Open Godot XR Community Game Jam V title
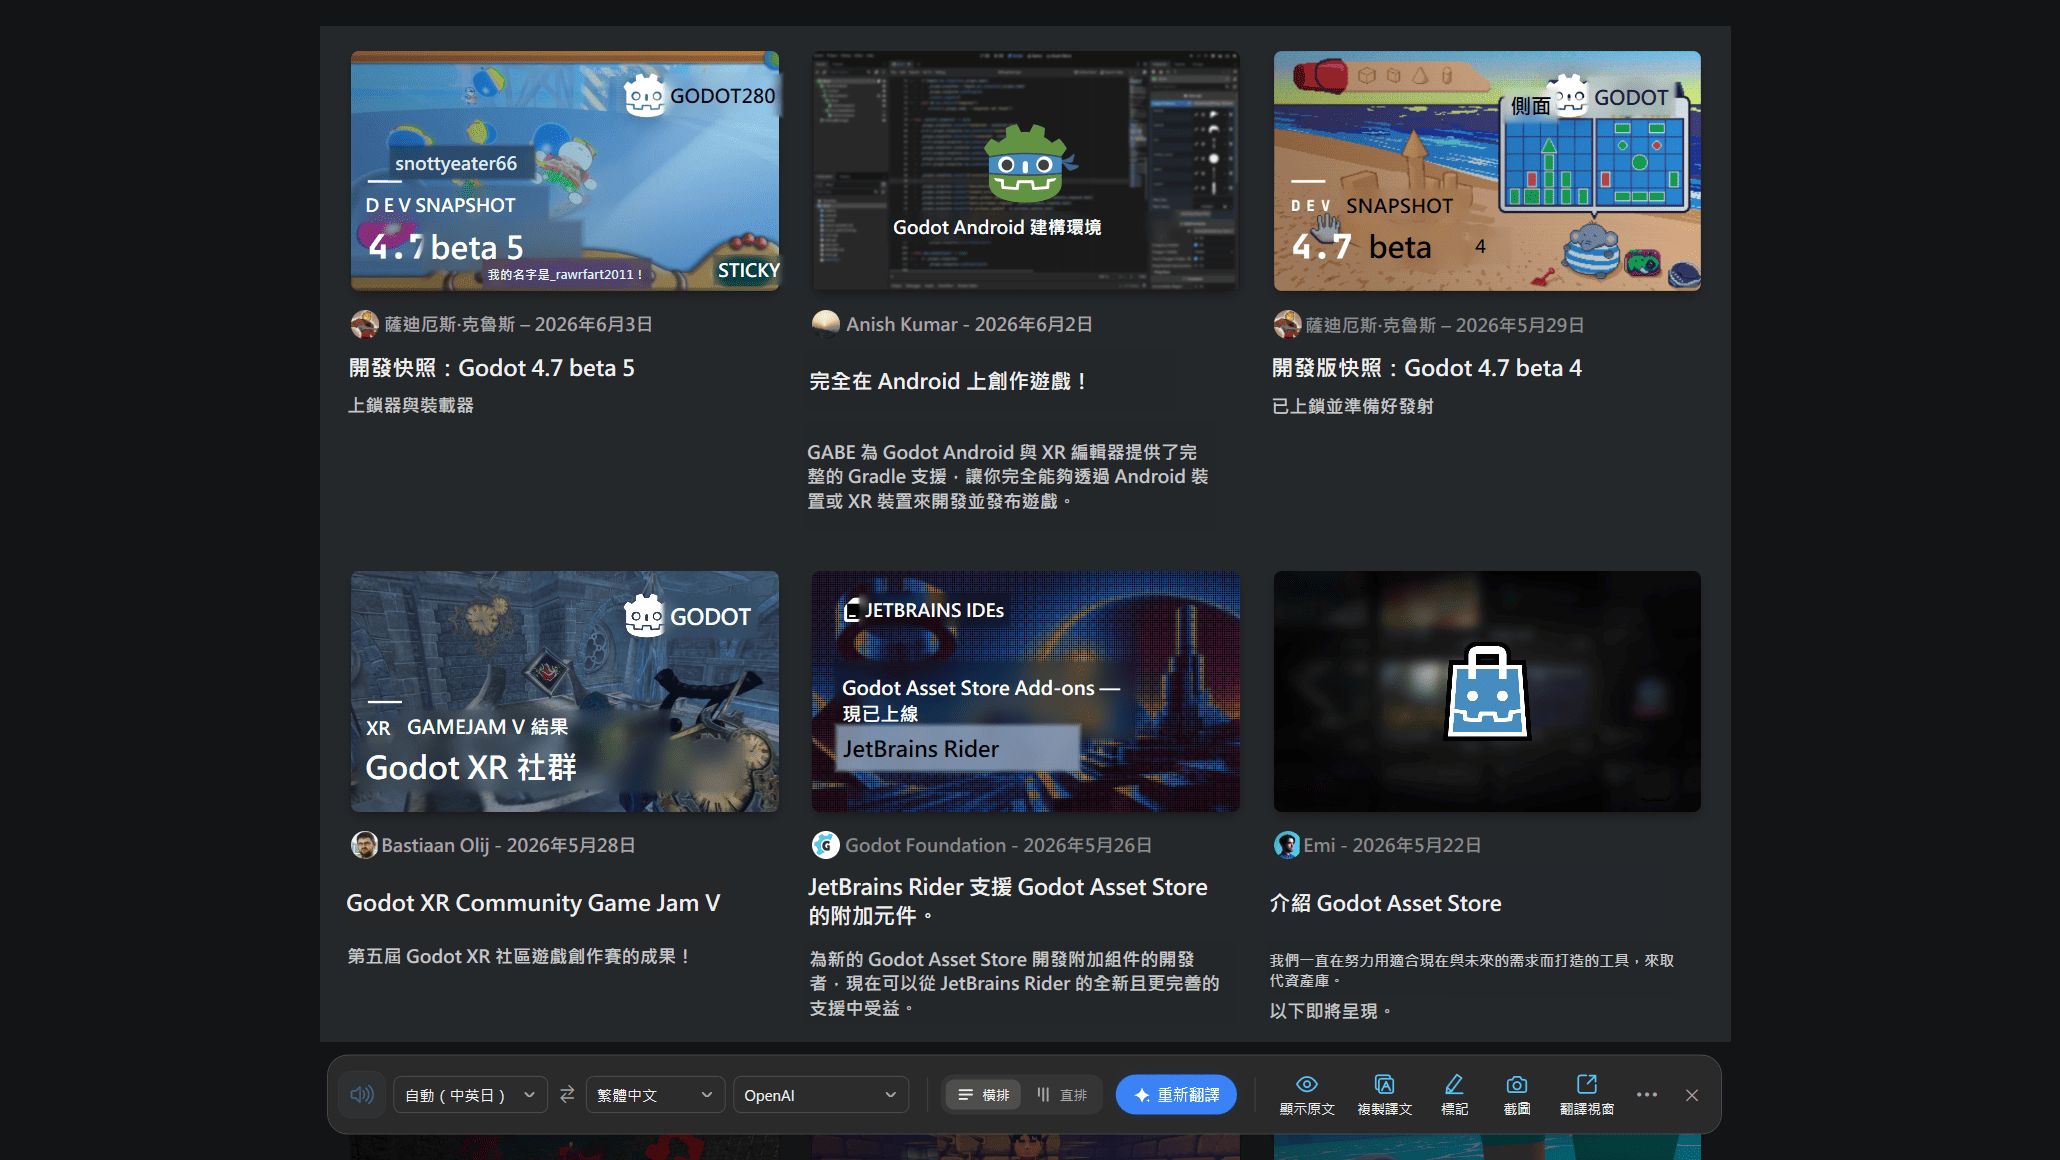The height and width of the screenshot is (1160, 2060). (533, 903)
